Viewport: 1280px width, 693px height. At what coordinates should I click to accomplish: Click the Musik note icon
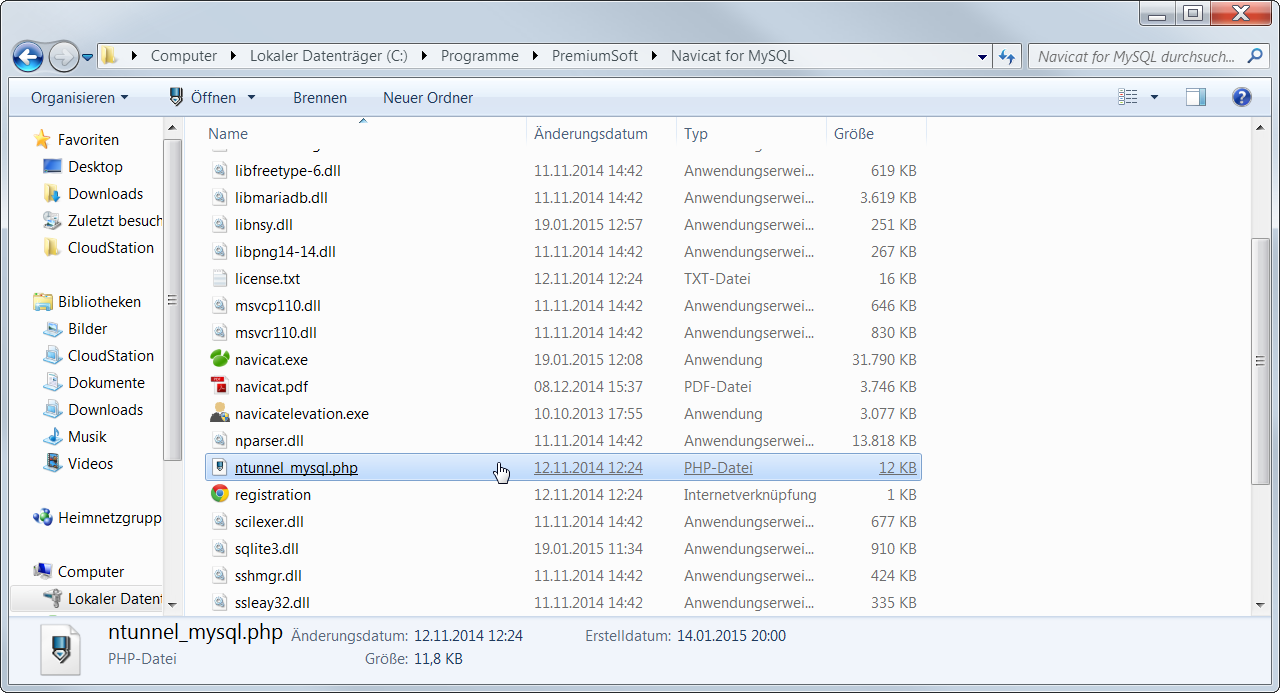pos(52,436)
